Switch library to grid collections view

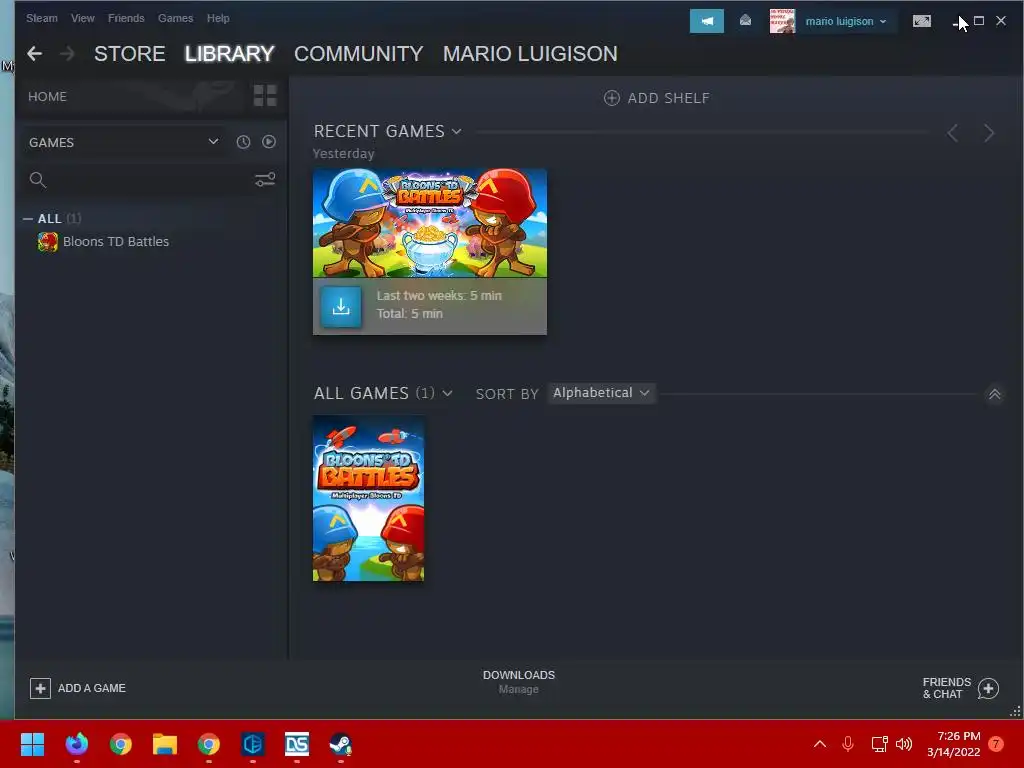click(x=265, y=96)
